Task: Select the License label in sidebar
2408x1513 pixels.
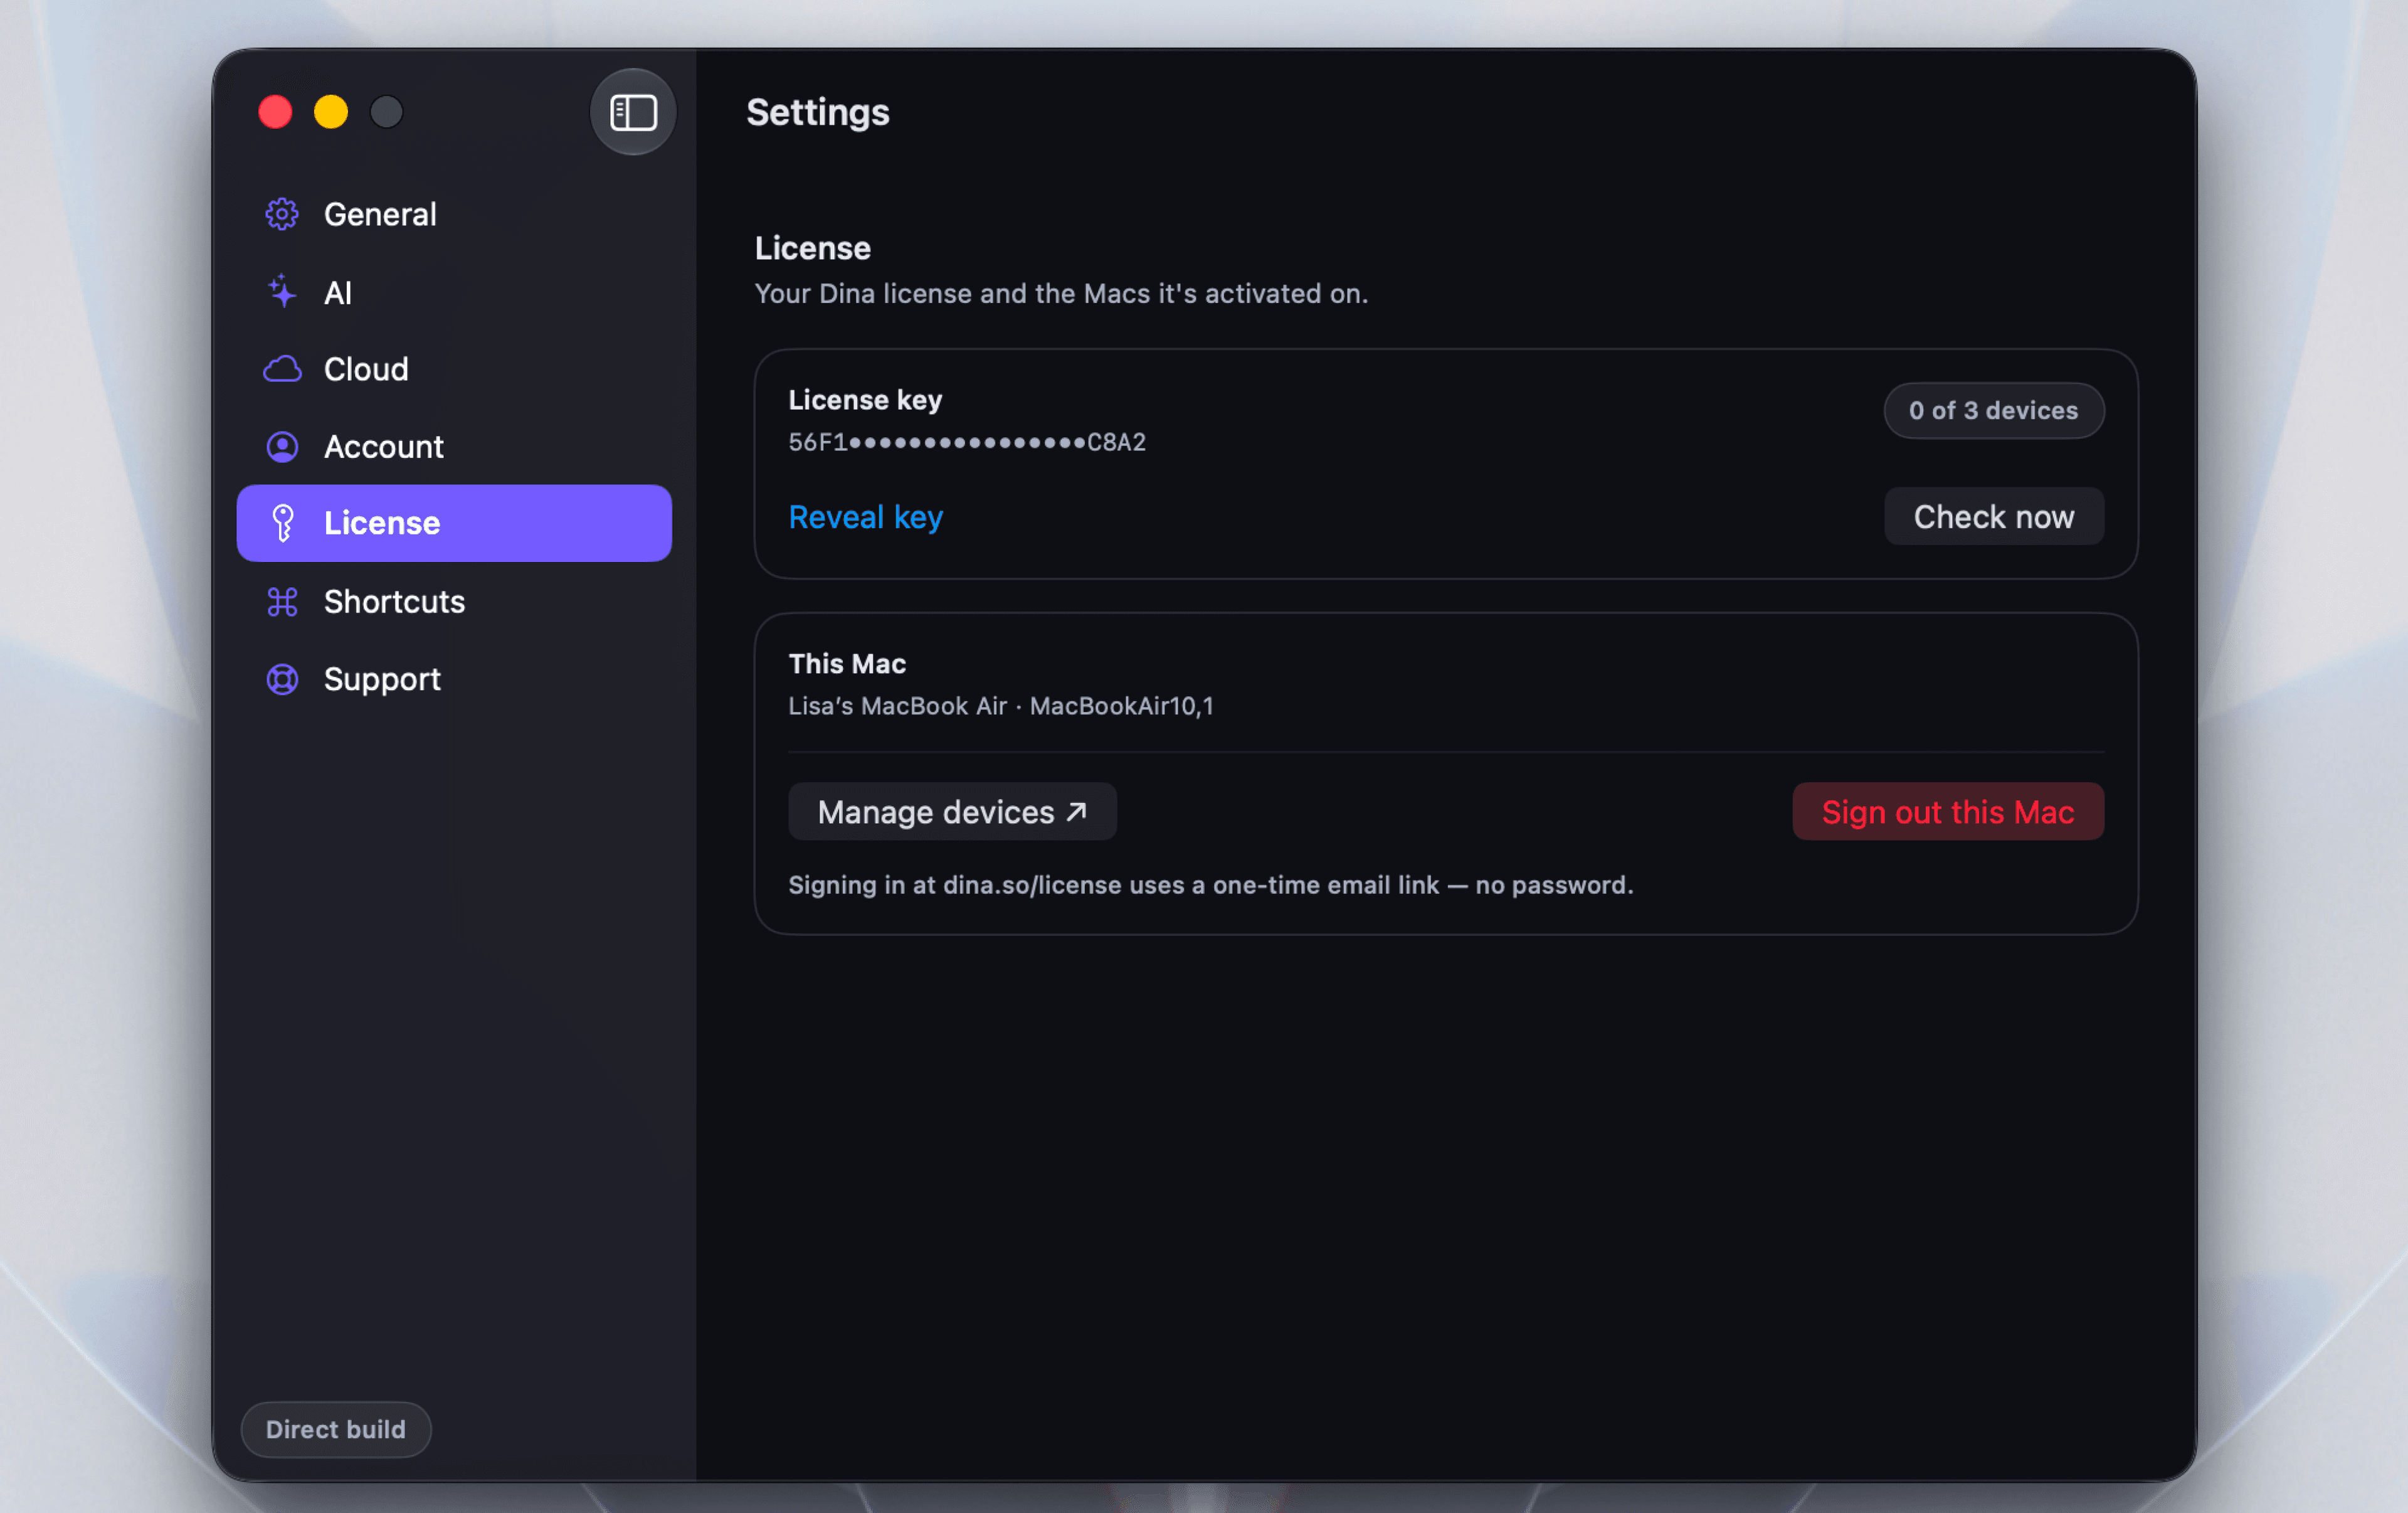Action: pos(382,523)
